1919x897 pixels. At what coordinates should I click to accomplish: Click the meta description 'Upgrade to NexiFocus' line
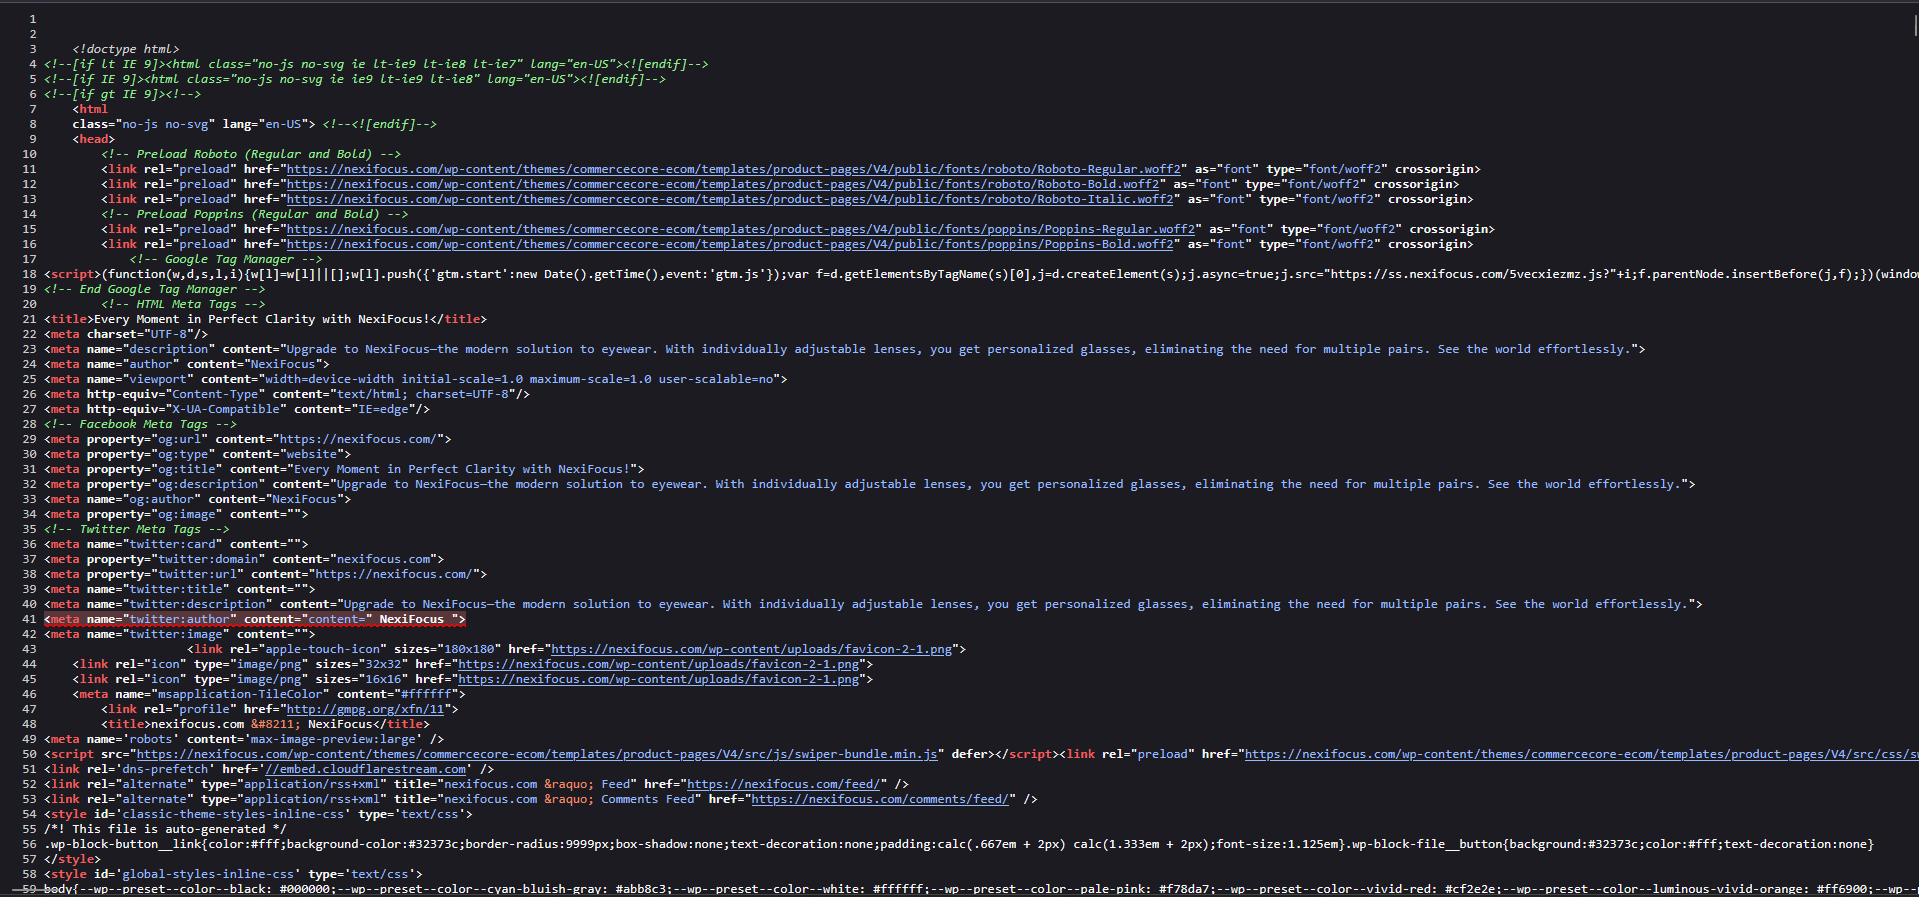point(844,349)
